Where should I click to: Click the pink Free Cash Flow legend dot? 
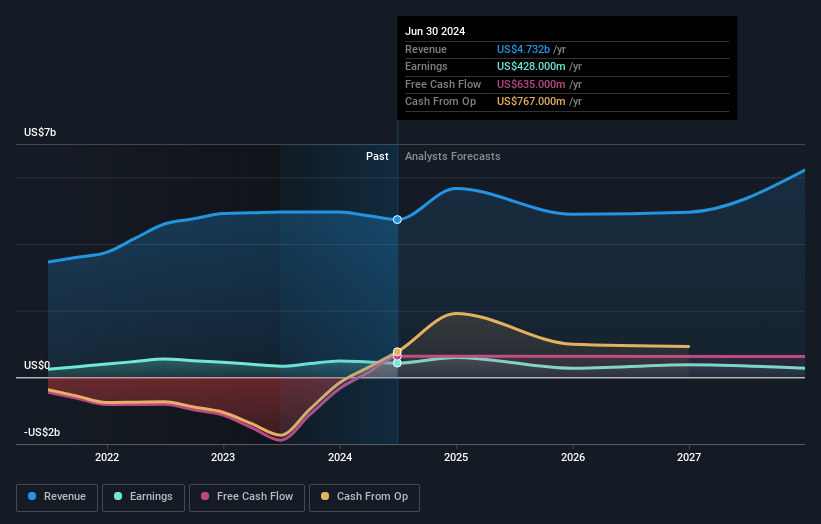[x=205, y=496]
